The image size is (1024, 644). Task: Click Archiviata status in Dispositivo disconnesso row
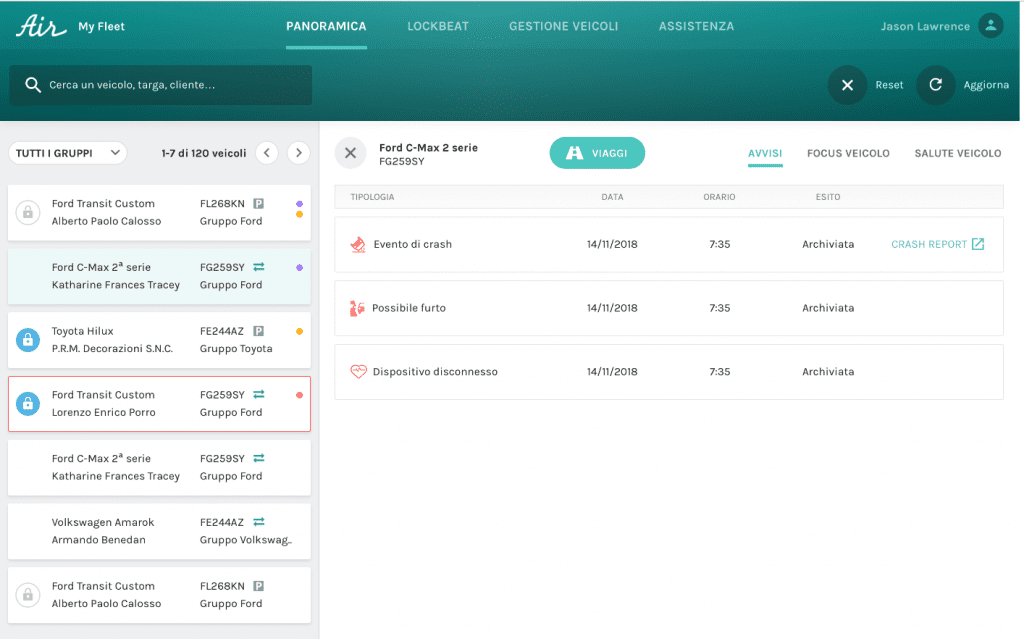click(x=828, y=372)
